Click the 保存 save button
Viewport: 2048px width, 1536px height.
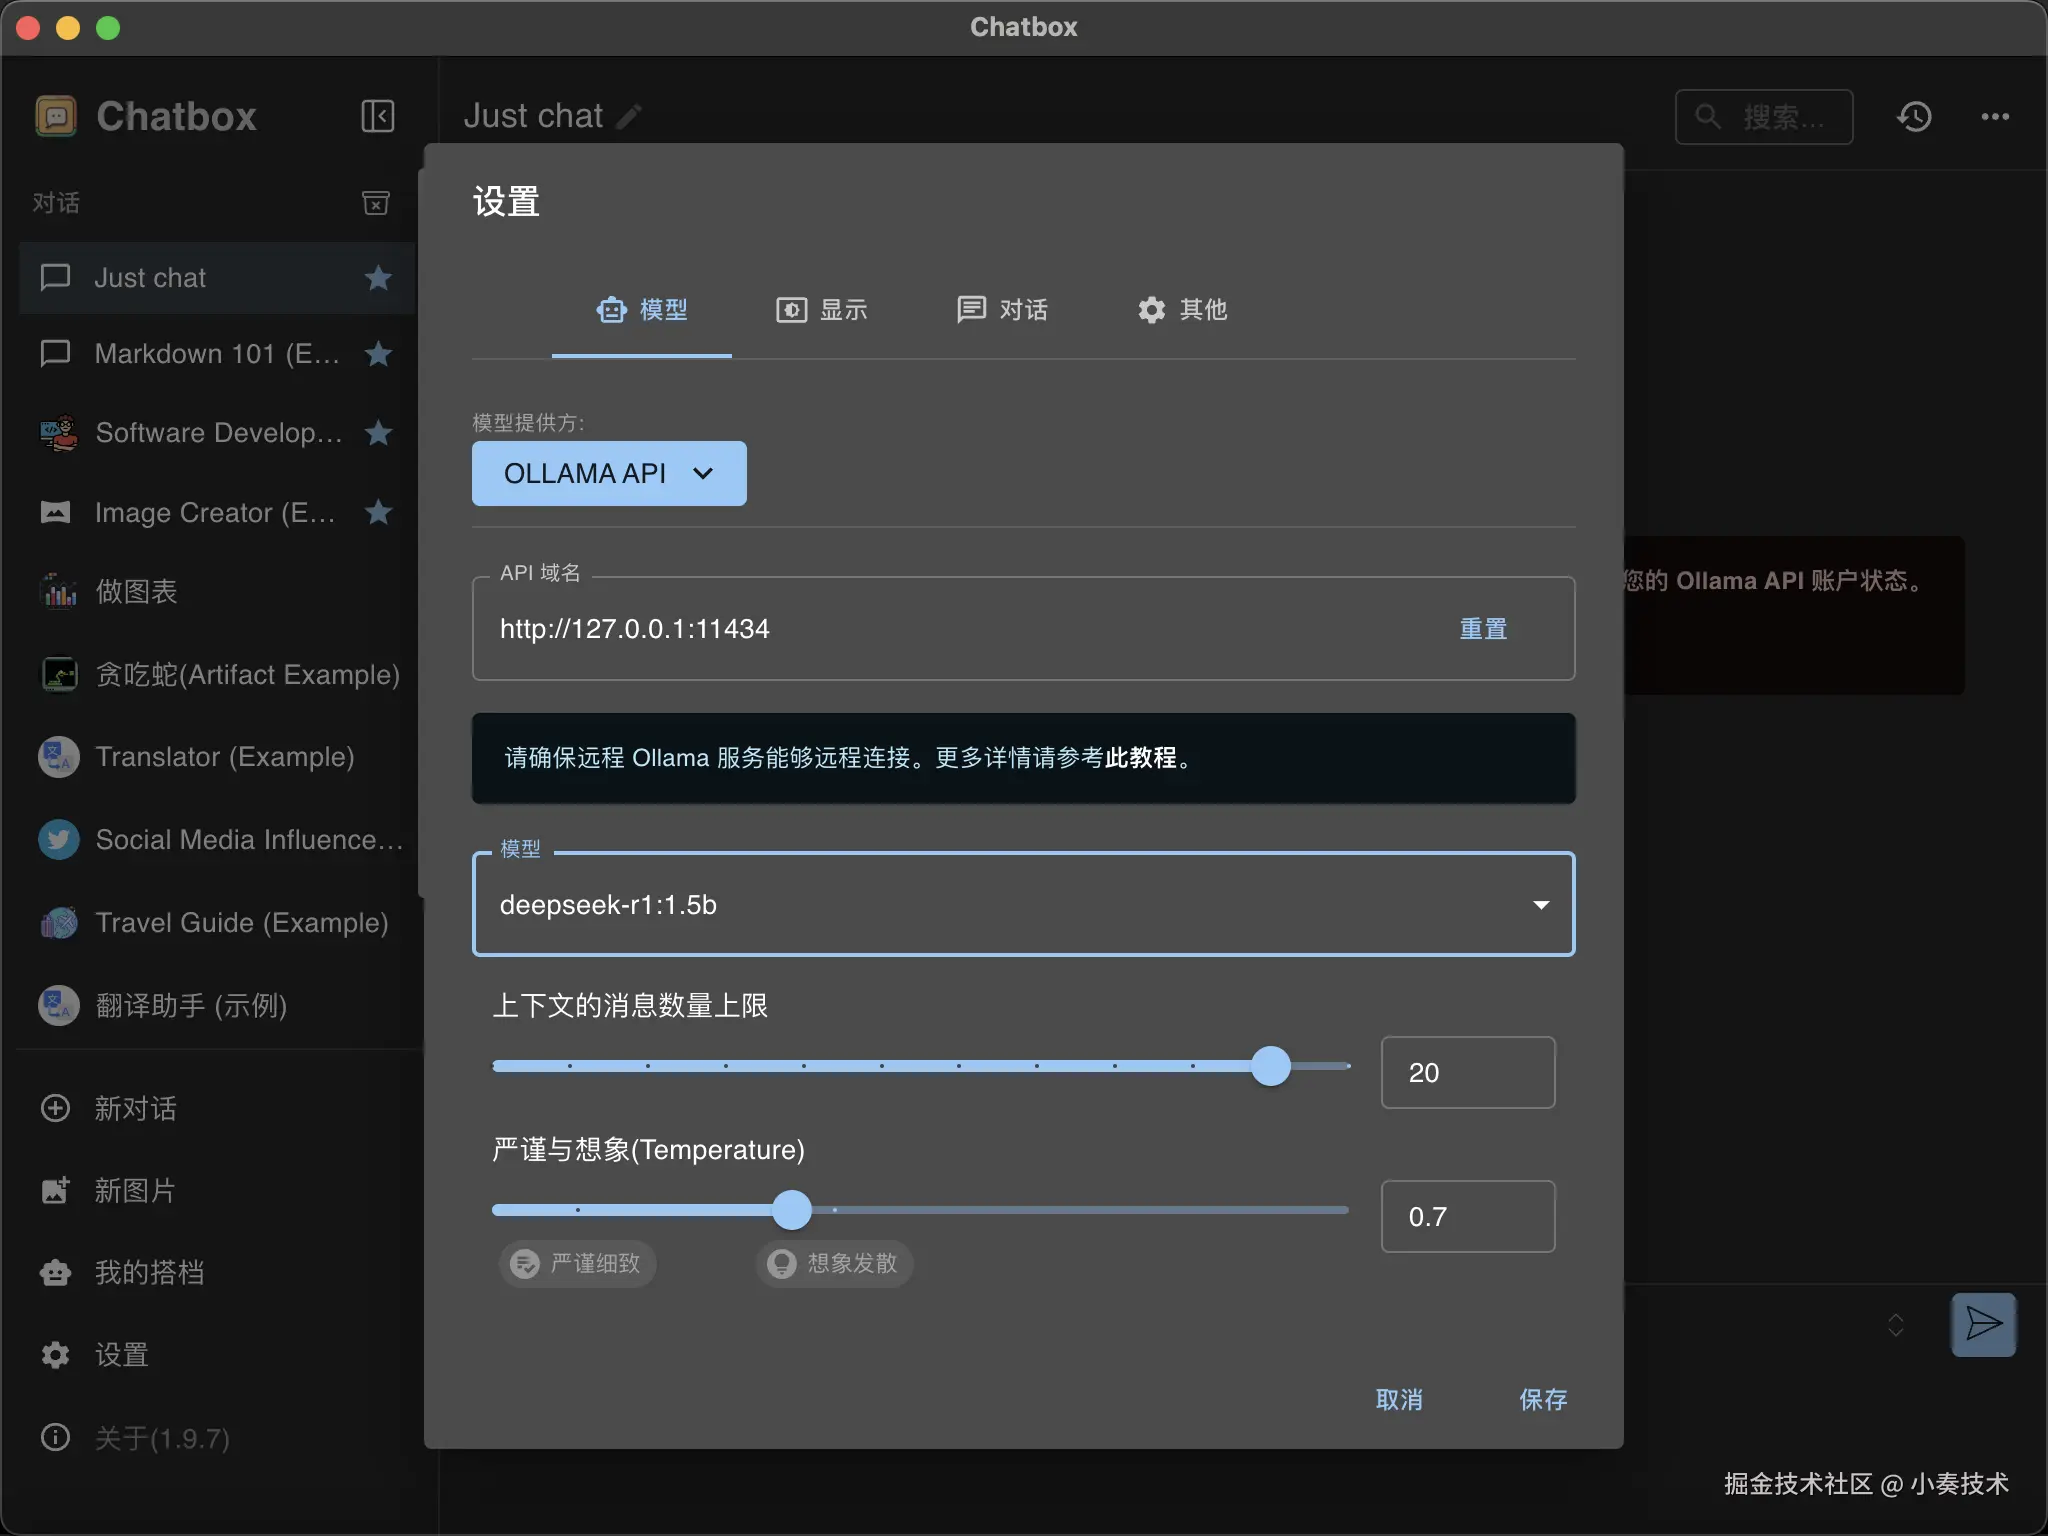[x=1542, y=1399]
